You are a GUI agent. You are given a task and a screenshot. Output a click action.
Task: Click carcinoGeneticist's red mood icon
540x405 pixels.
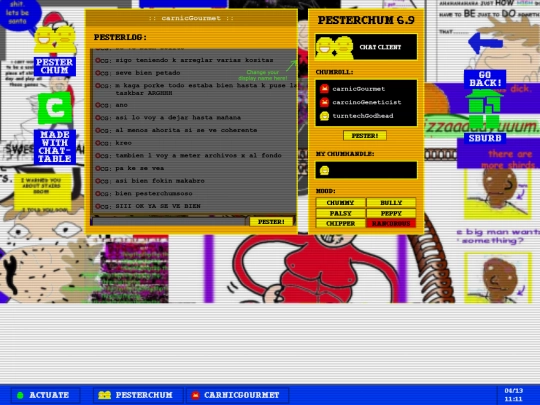[x=324, y=102]
